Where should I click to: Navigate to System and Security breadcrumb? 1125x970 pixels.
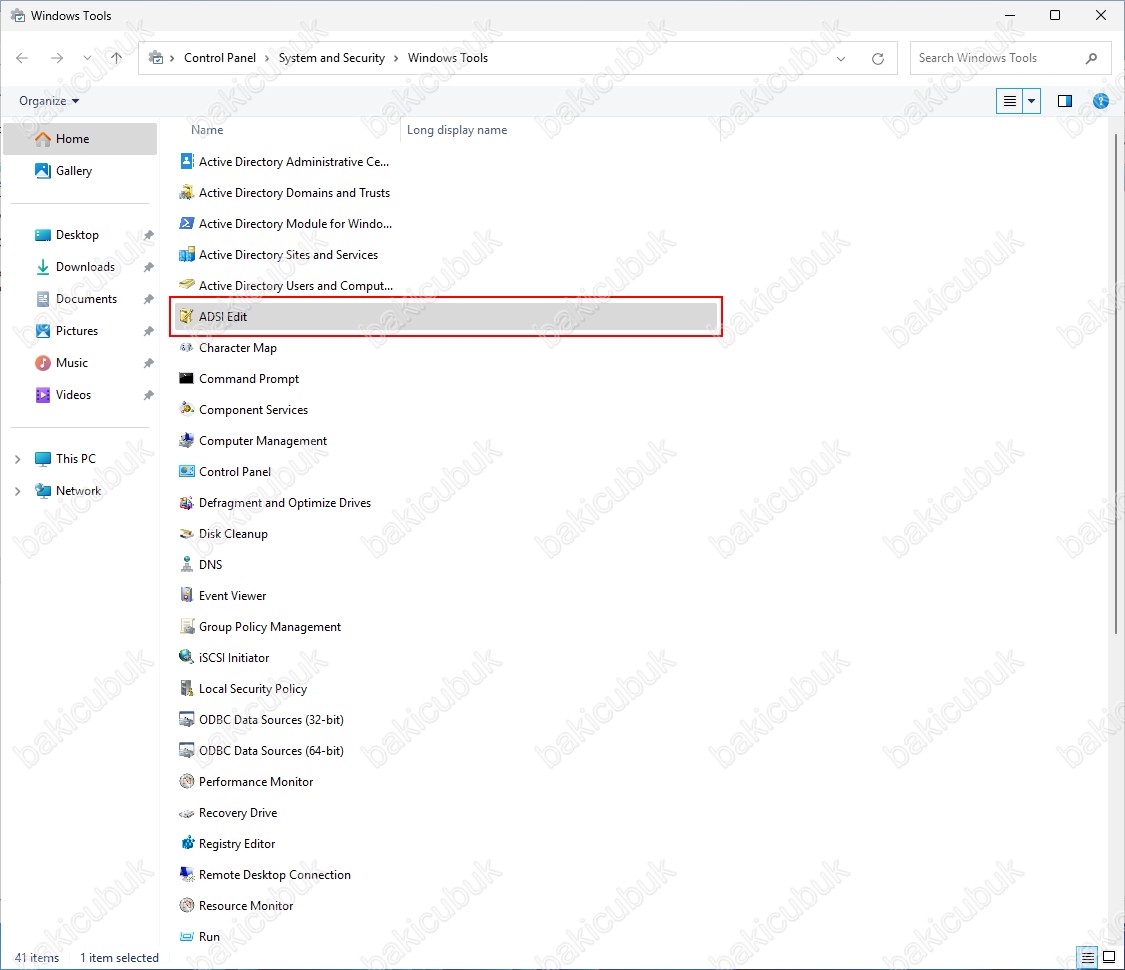(x=331, y=58)
